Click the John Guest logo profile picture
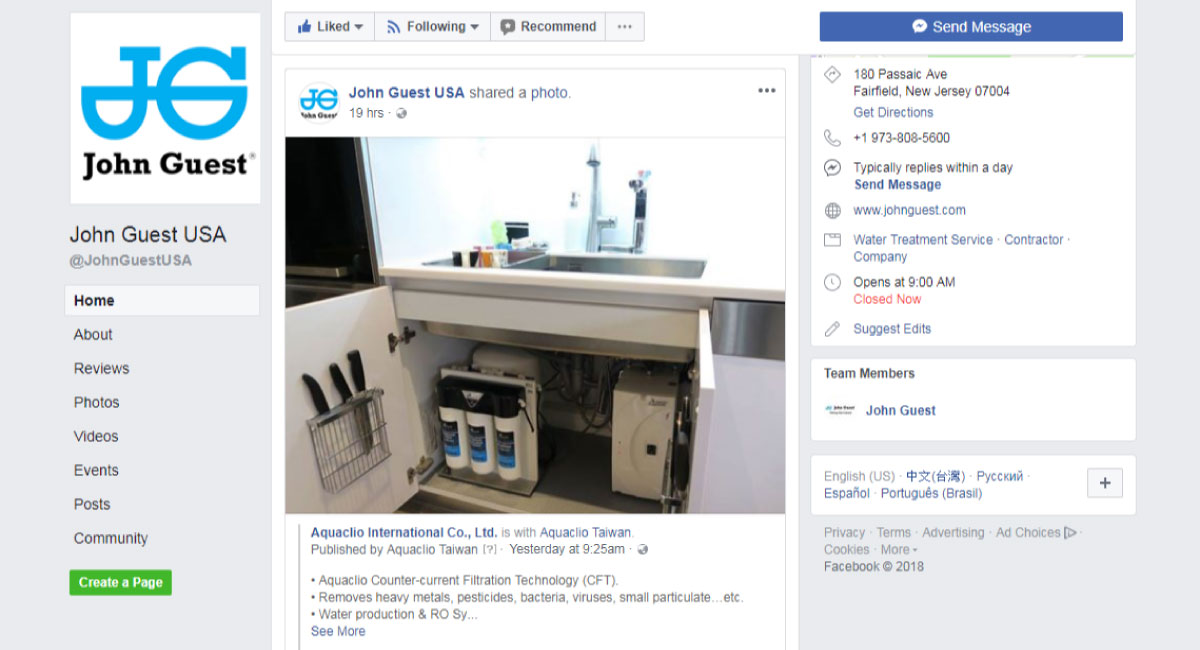The width and height of the screenshot is (1200, 650). coord(165,109)
